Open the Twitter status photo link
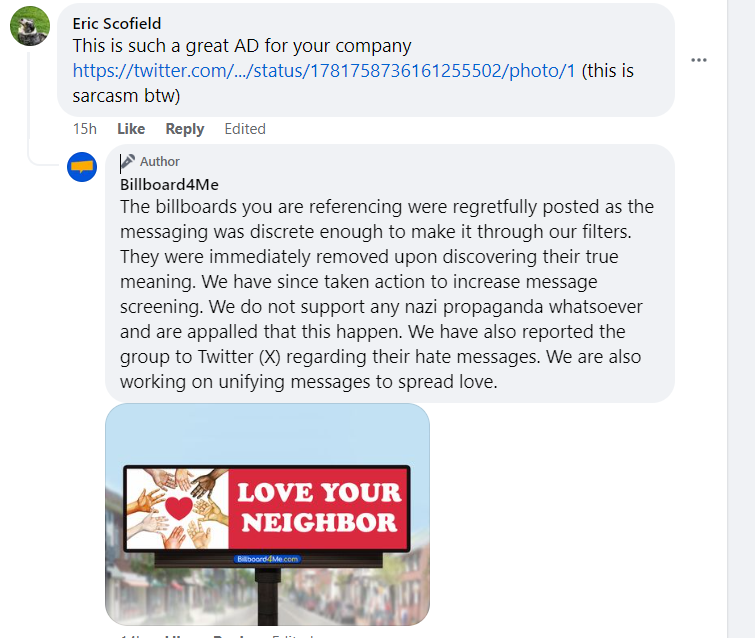 [324, 72]
